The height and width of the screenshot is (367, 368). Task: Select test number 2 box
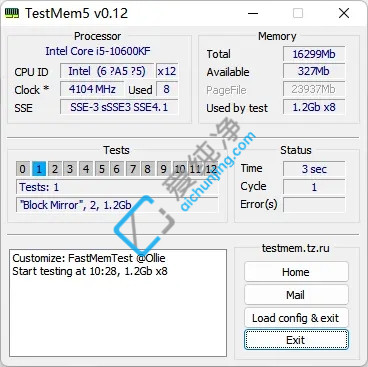coord(55,169)
